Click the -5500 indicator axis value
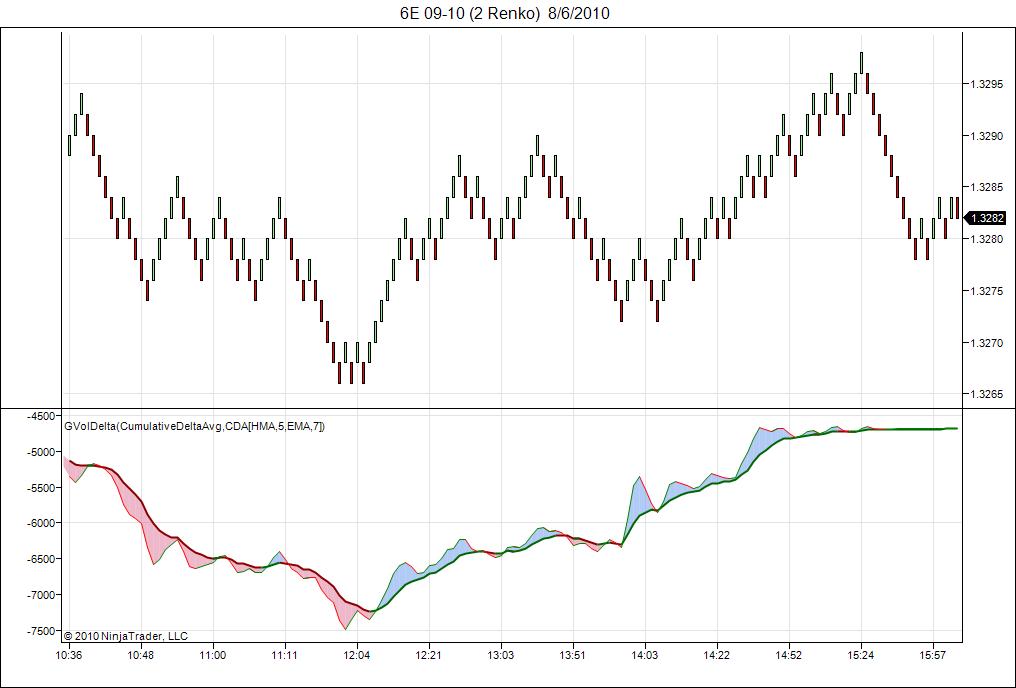 click(x=42, y=487)
